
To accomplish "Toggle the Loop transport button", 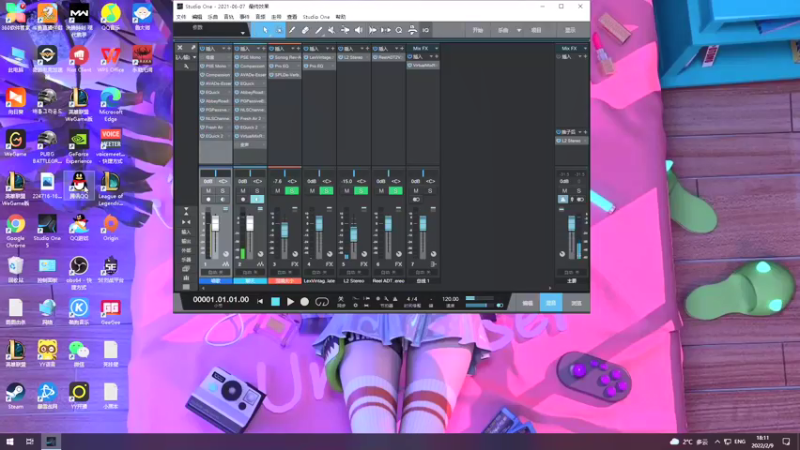I will click(x=322, y=302).
